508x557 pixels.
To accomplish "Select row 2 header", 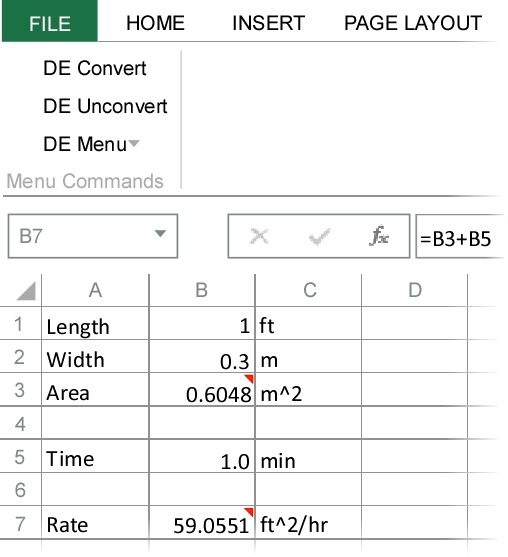I will [21, 356].
